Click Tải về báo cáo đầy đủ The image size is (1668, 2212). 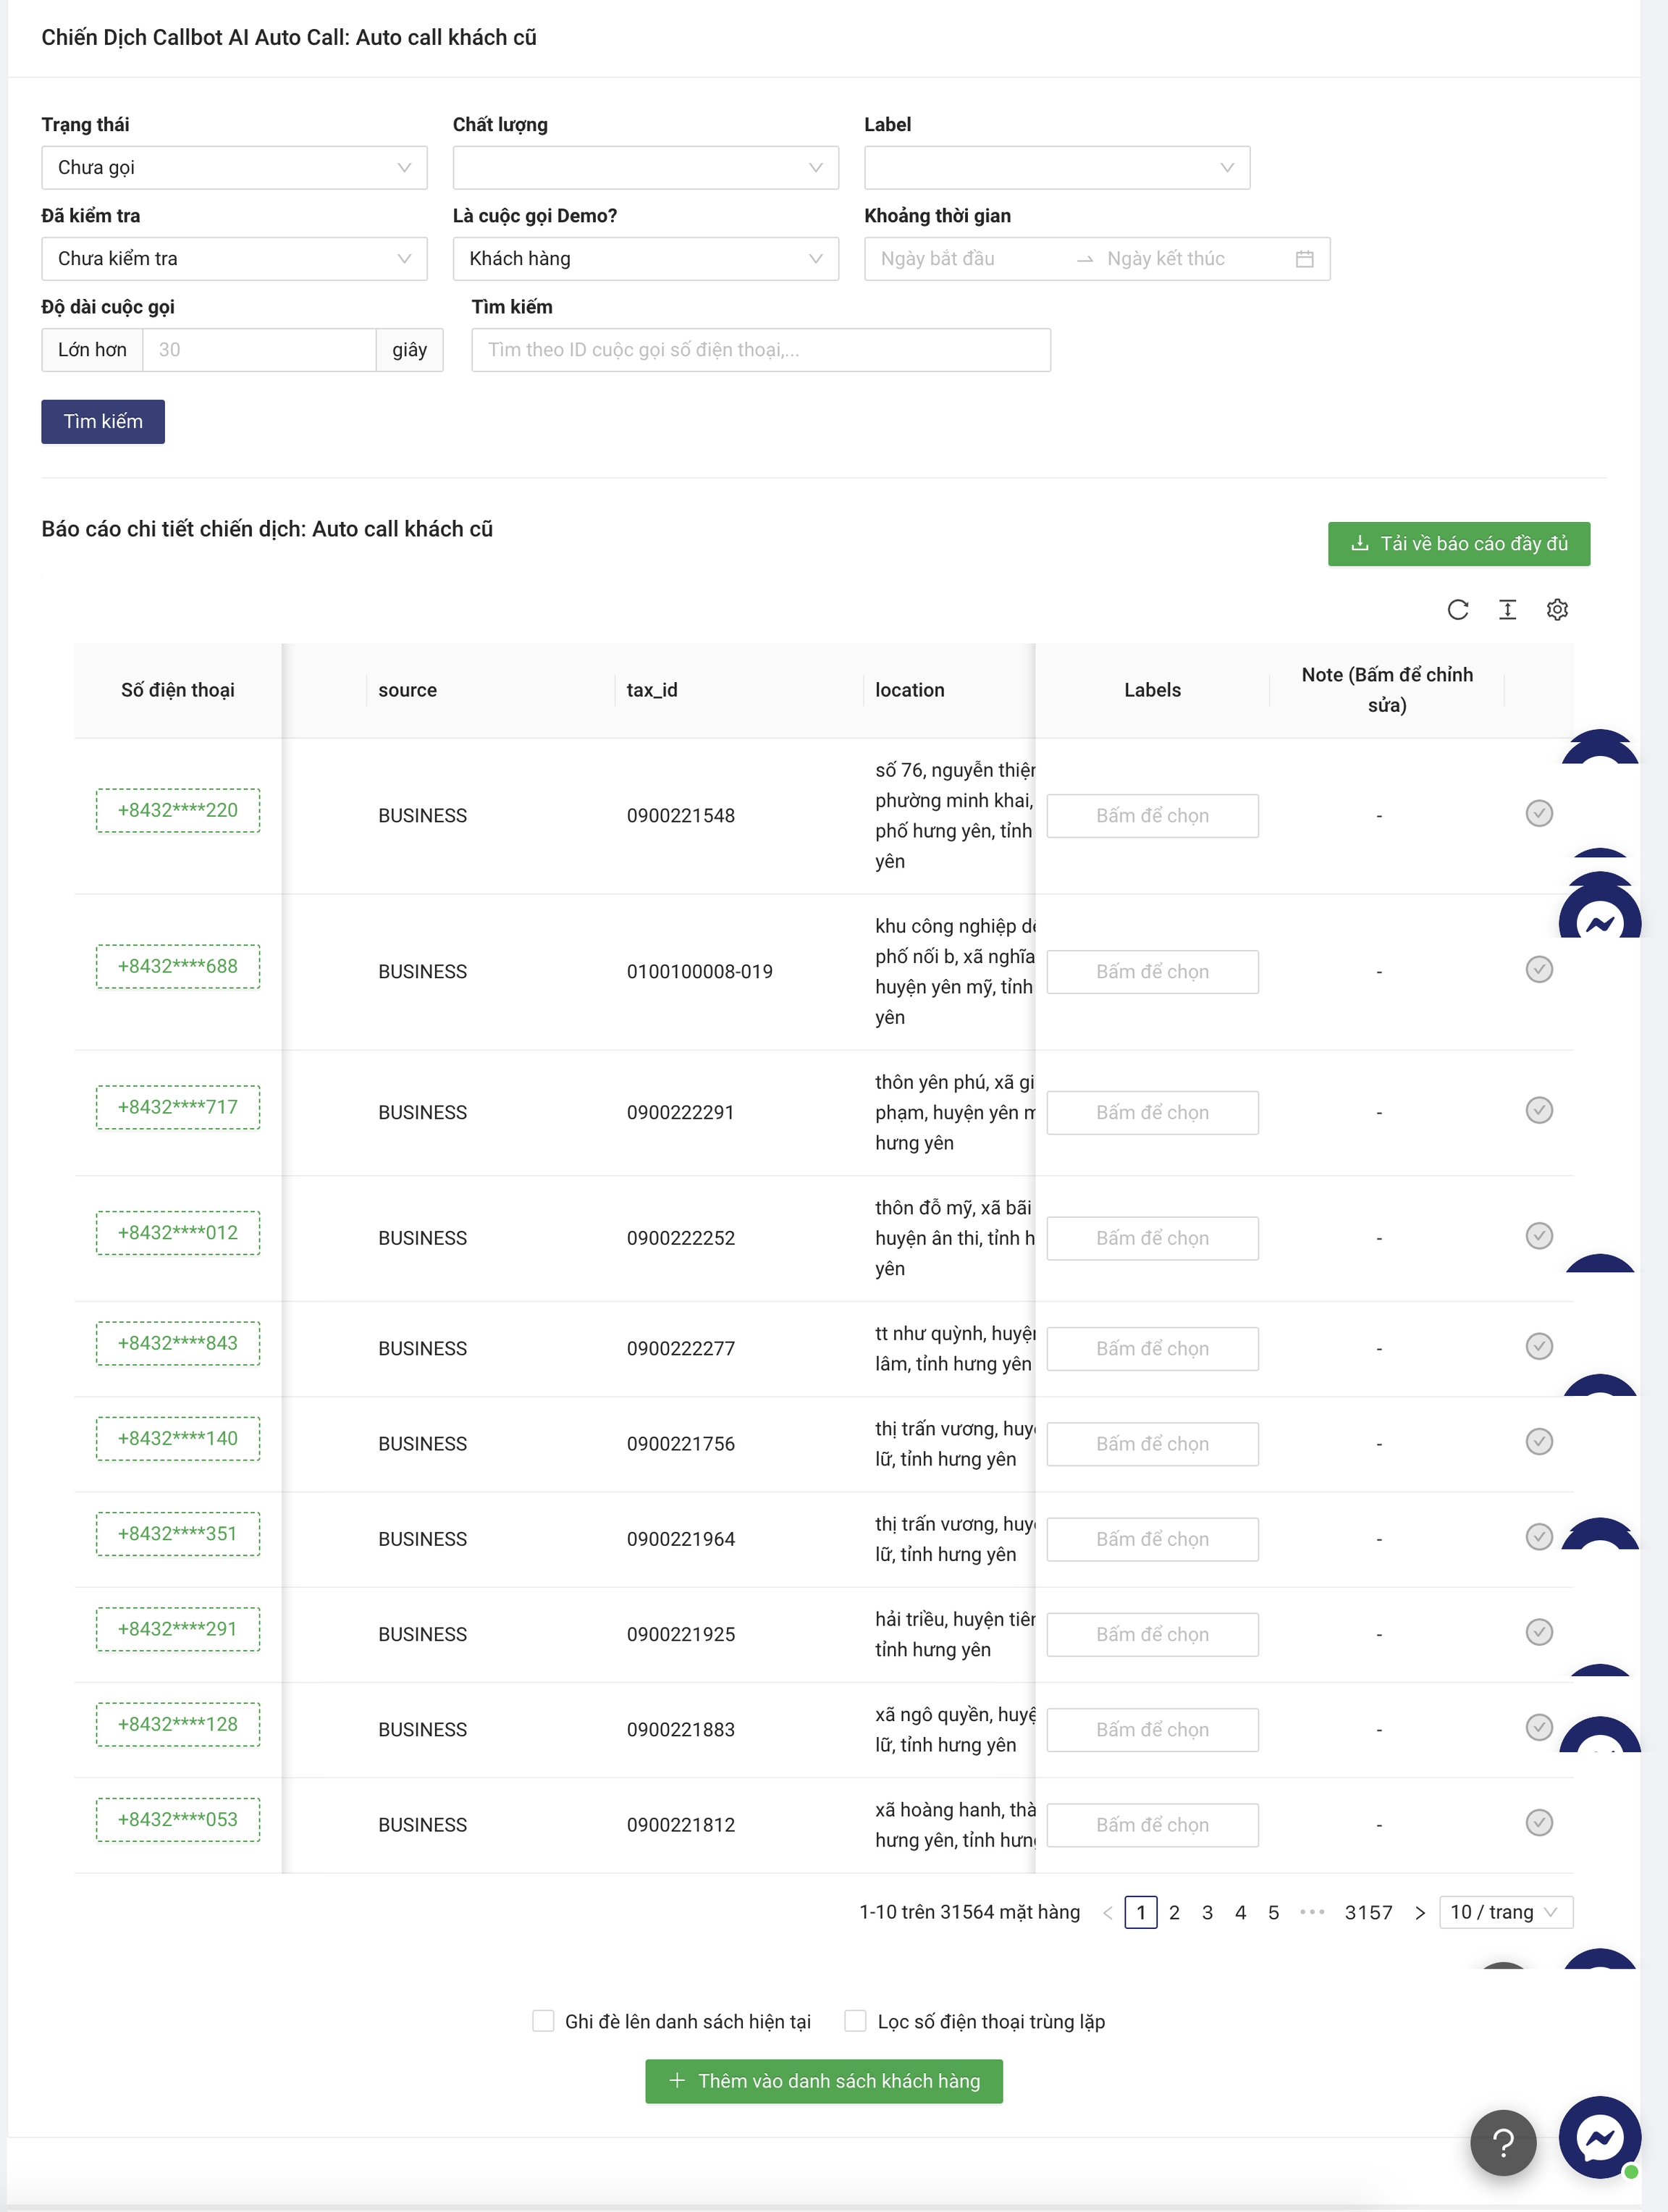1458,544
